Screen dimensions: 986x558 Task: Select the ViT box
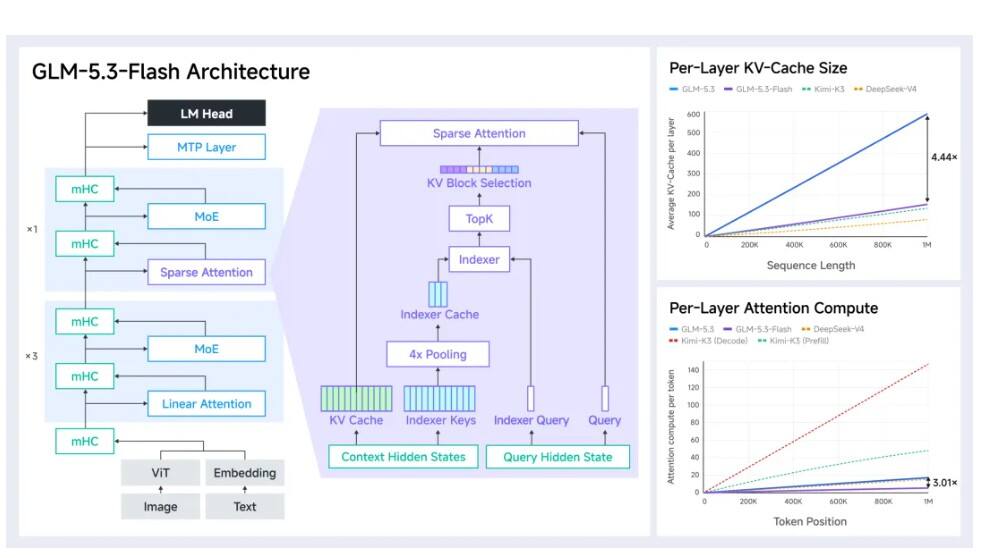160,473
